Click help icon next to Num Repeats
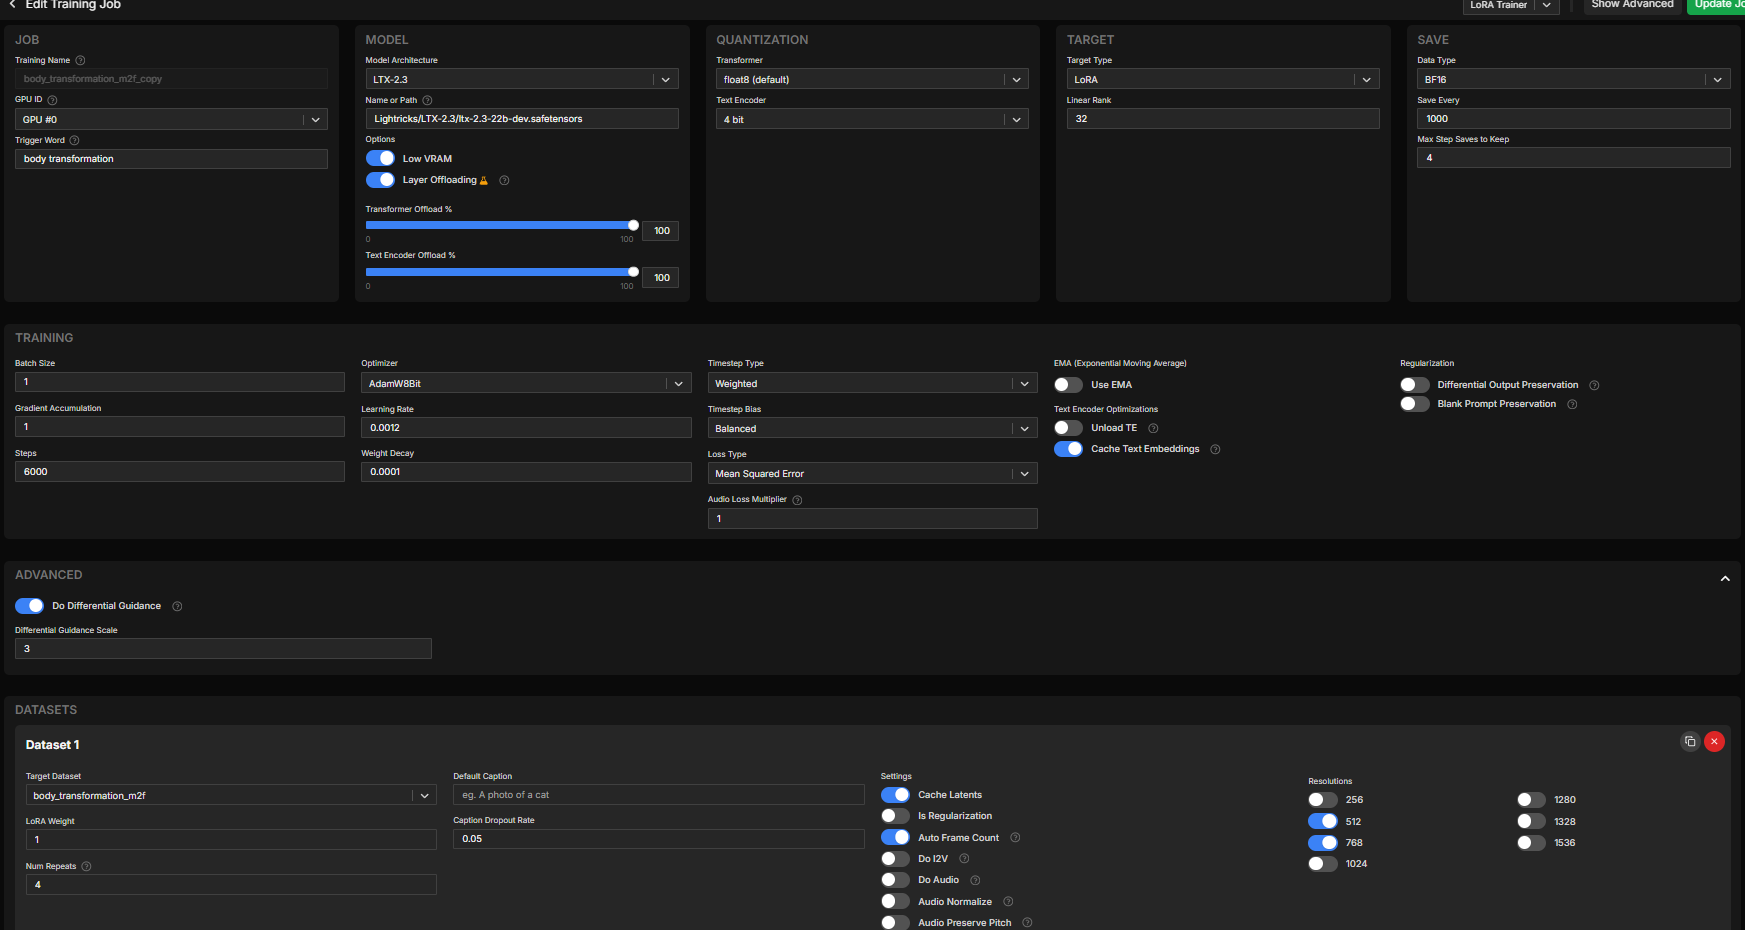Image resolution: width=1745 pixels, height=930 pixels. [x=86, y=867]
